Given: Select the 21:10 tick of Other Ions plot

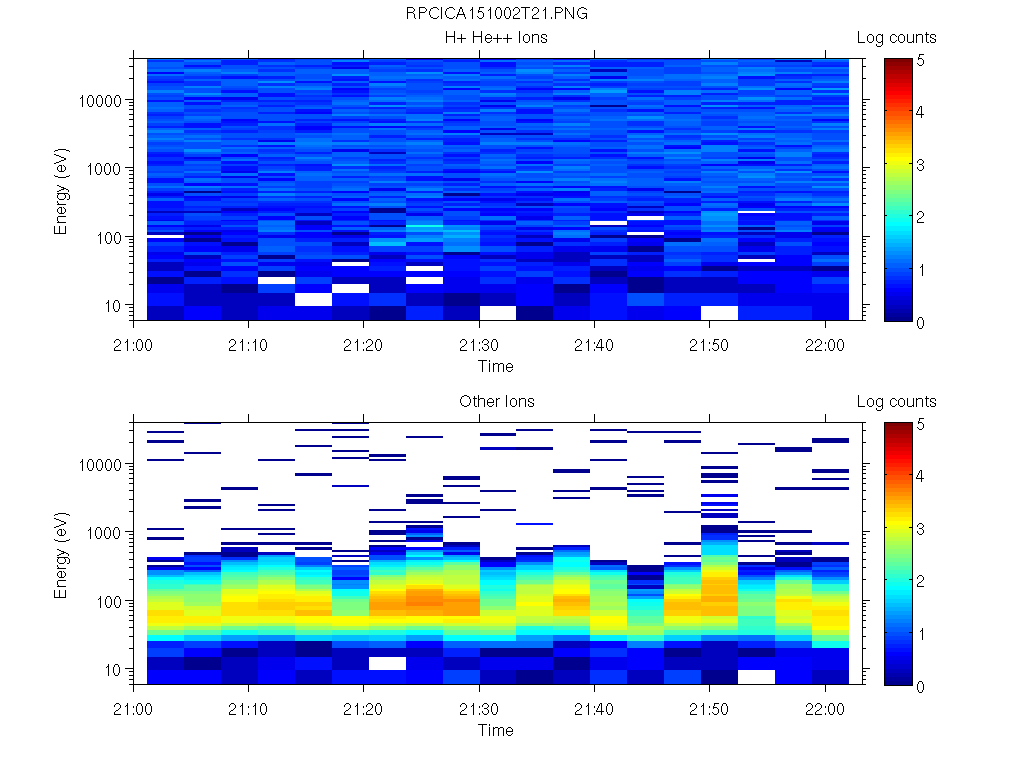Looking at the screenshot, I should (248, 709).
